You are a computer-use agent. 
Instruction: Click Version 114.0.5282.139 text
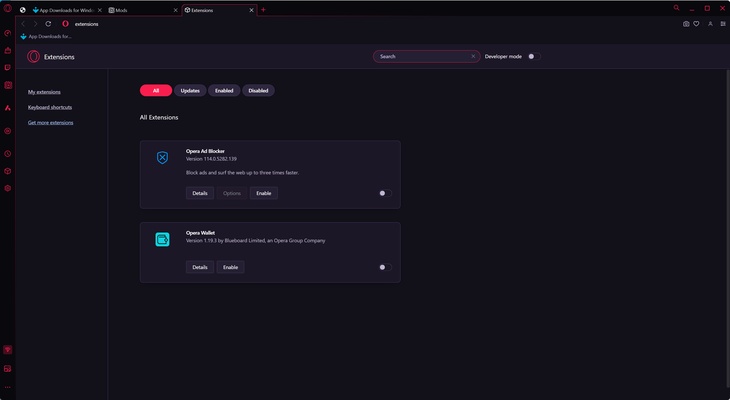point(211,159)
